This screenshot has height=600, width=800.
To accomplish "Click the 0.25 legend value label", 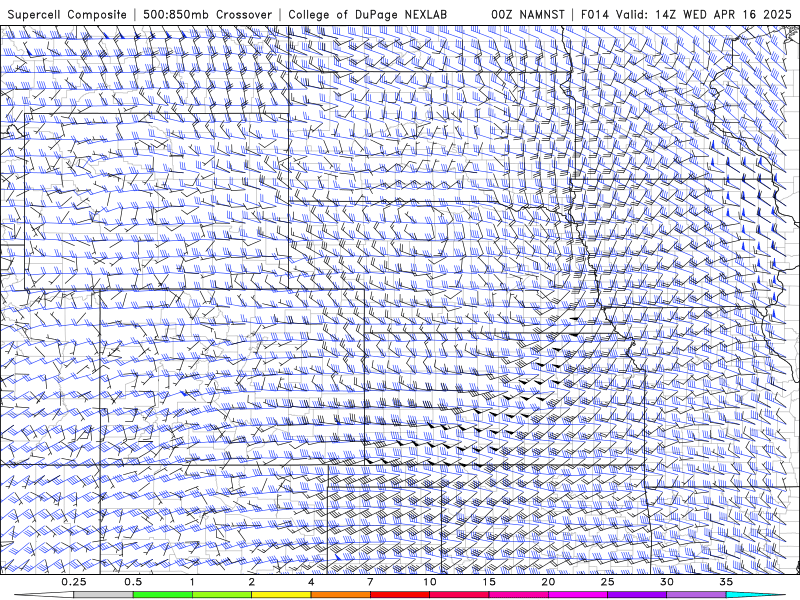I will (74, 582).
